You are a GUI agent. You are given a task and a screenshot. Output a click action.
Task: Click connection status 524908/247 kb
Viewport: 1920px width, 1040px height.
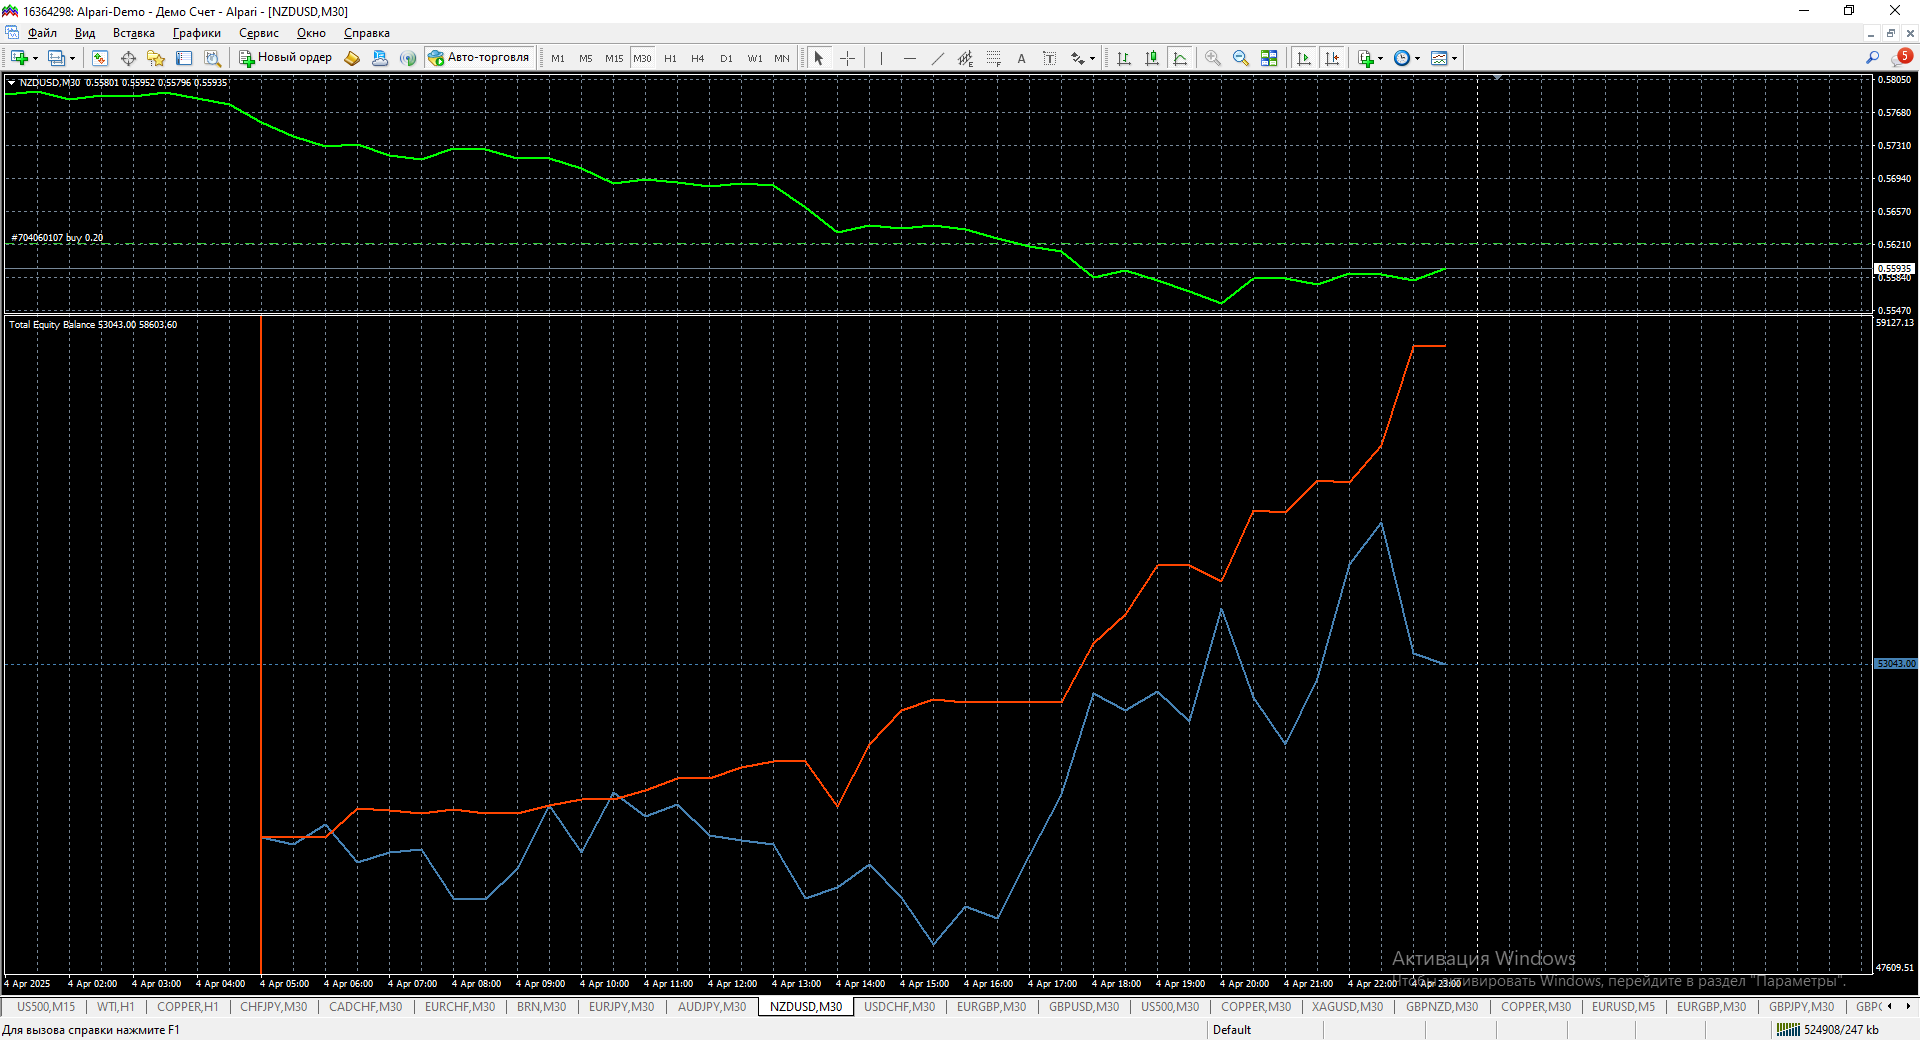pyautogui.click(x=1828, y=1030)
